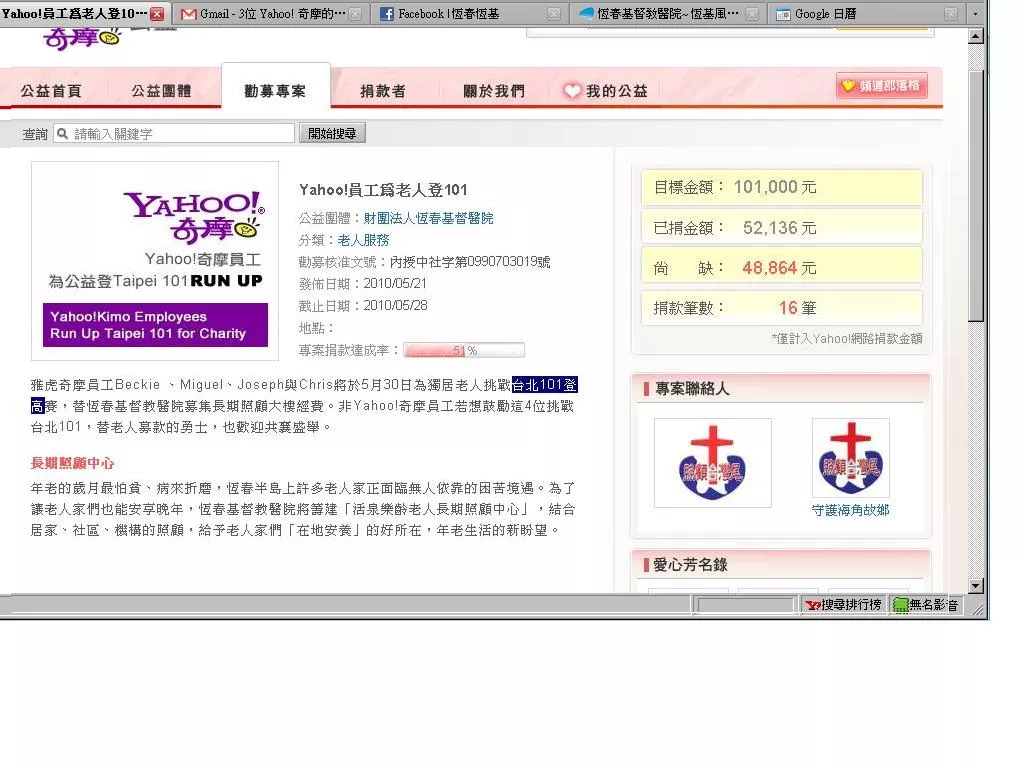Viewport: 1024px width, 768px height.
Task: Click the window resize grip icon
Action: 978,608
